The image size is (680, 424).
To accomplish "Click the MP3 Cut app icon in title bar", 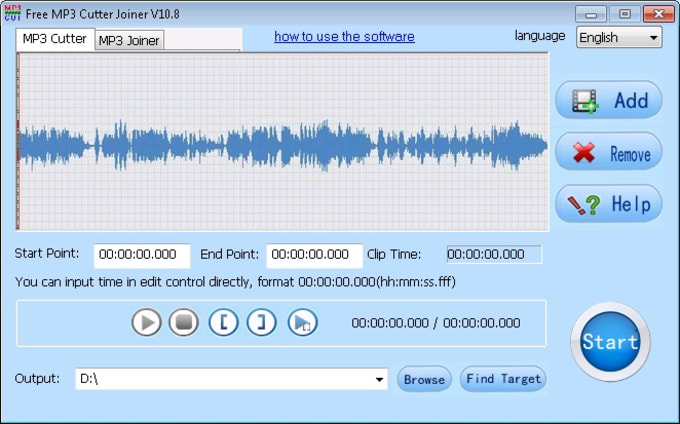I will pyautogui.click(x=12, y=13).
